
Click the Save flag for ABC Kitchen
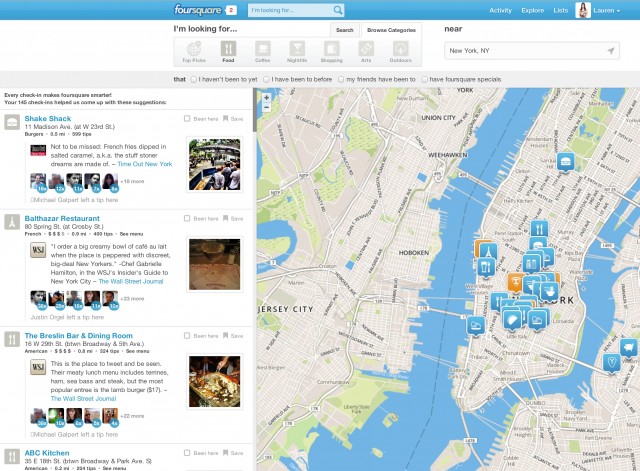pyautogui.click(x=233, y=453)
